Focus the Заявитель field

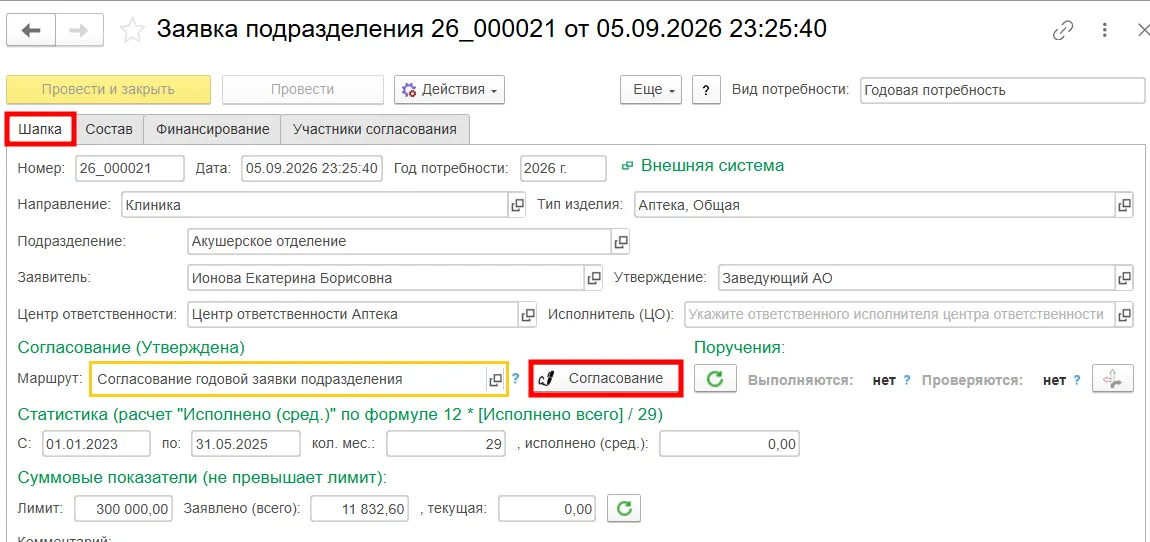[386, 279]
